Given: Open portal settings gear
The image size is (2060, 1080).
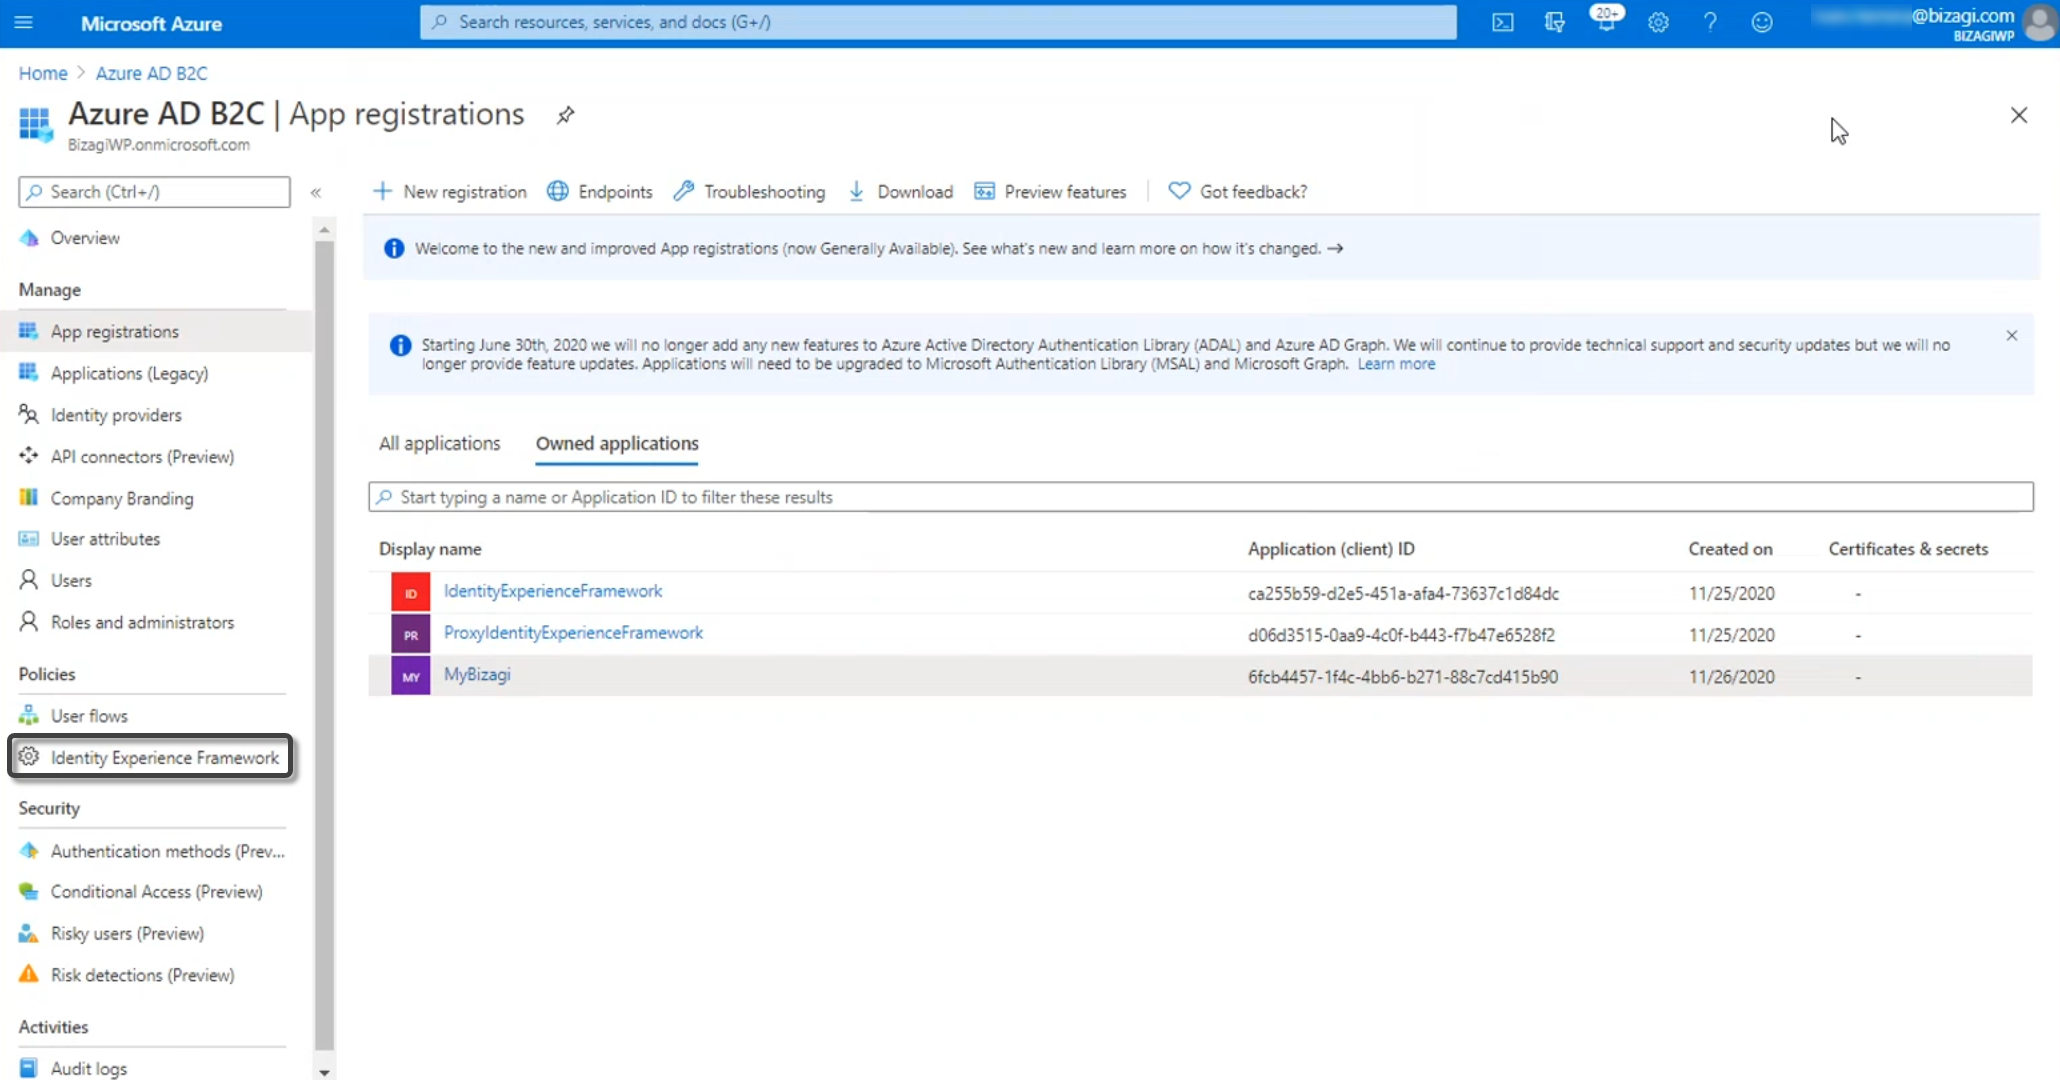Looking at the screenshot, I should (x=1658, y=22).
